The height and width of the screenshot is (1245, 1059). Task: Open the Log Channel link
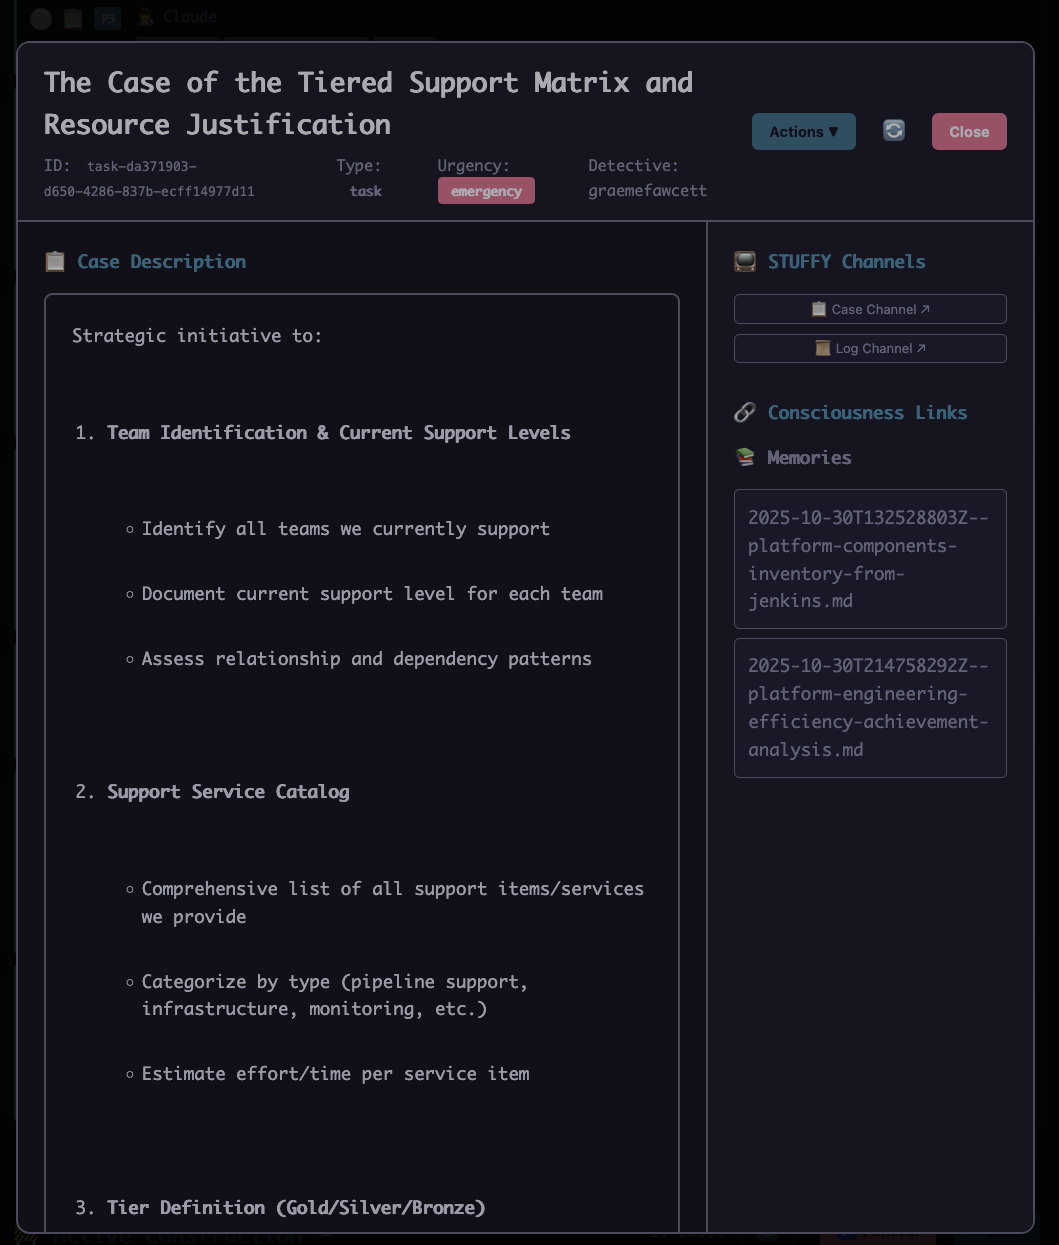pos(870,348)
